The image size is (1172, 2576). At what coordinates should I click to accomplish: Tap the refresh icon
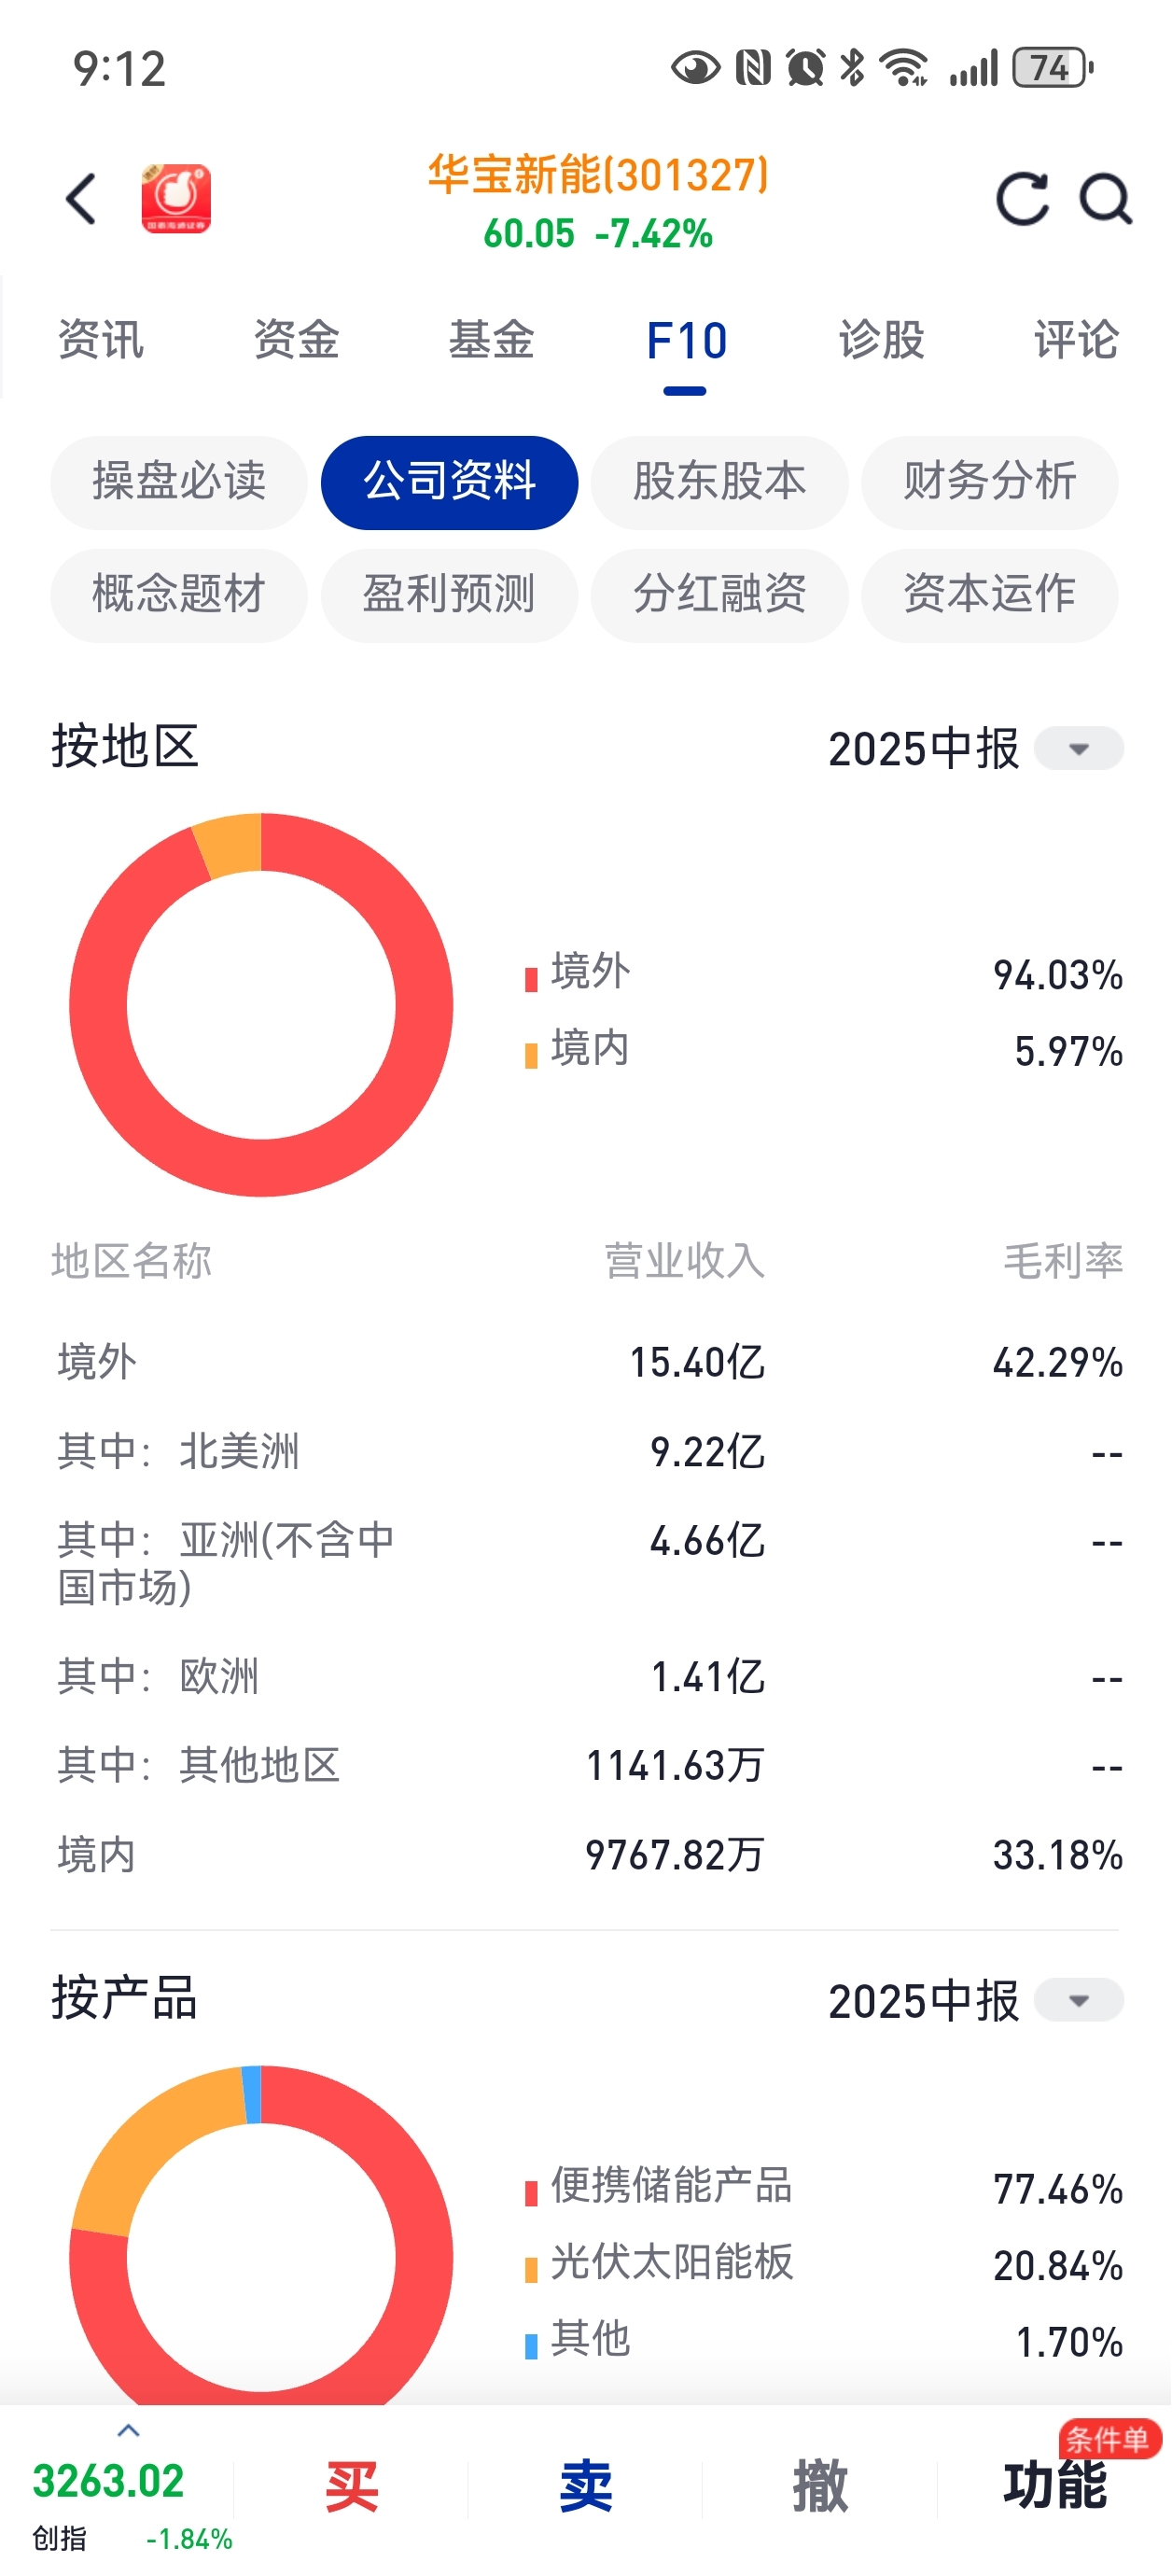[x=1022, y=199]
